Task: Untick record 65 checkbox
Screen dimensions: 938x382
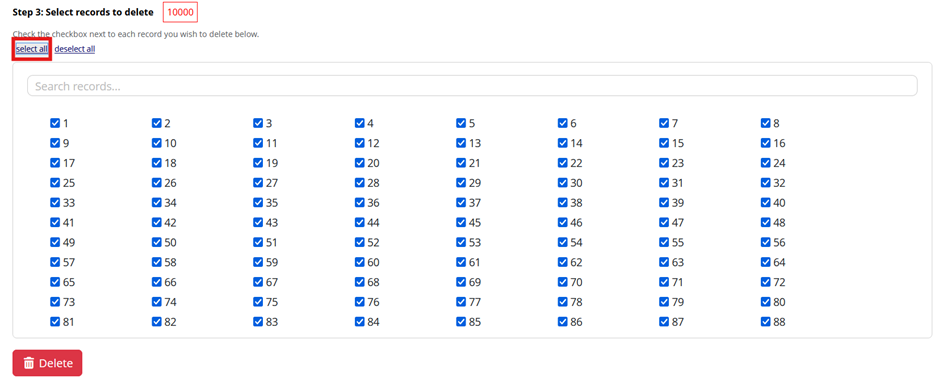Action: click(55, 282)
